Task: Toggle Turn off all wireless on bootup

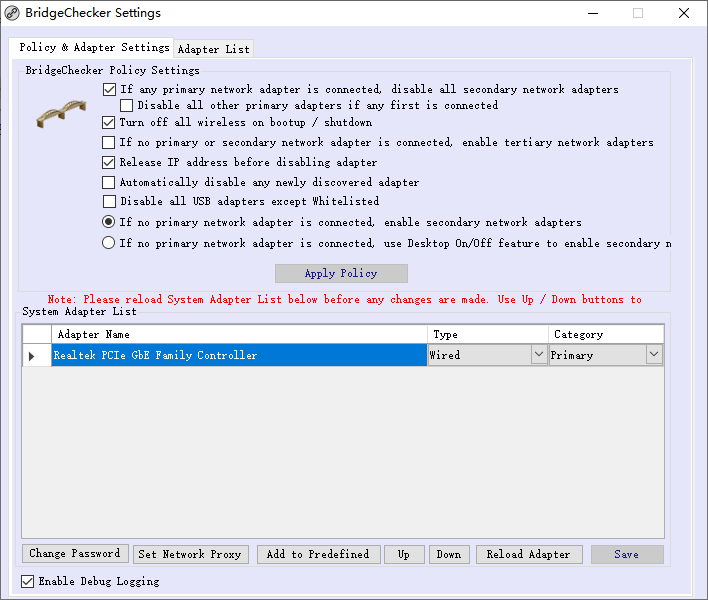Action: tap(108, 123)
